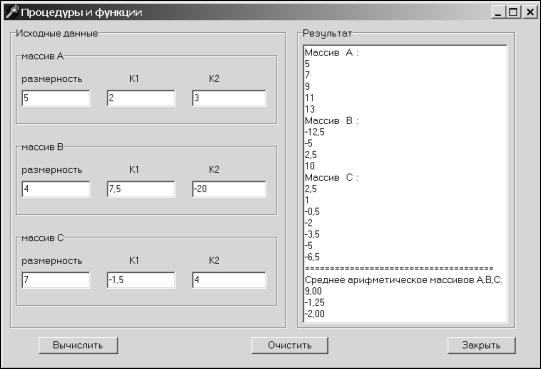Select the 'Массив A :' result line

point(332,53)
